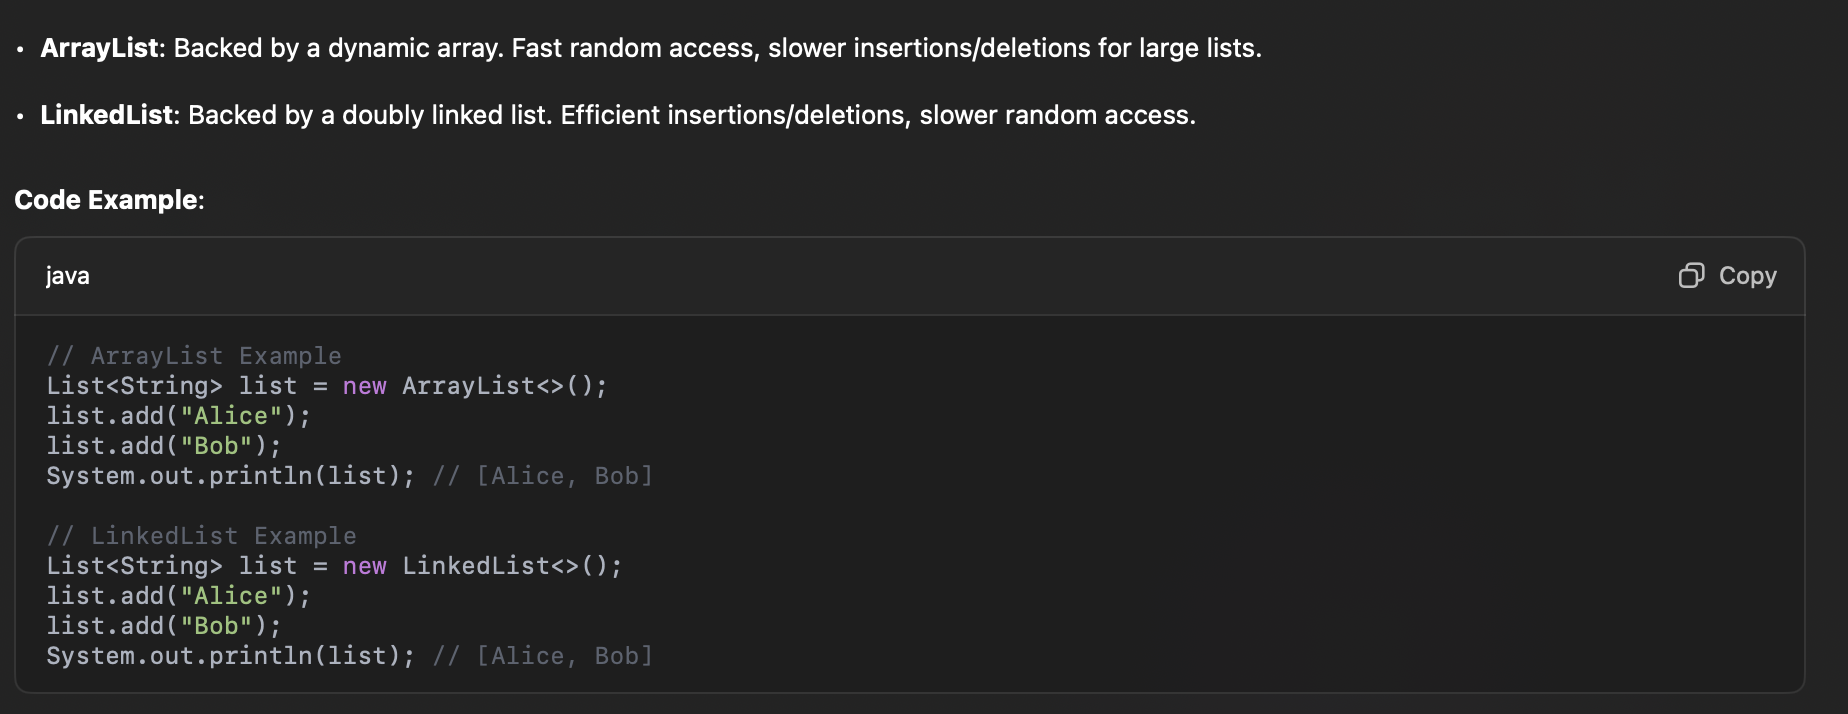The image size is (1848, 714).
Task: Click the first list.add("Alice") line
Action: click(179, 416)
